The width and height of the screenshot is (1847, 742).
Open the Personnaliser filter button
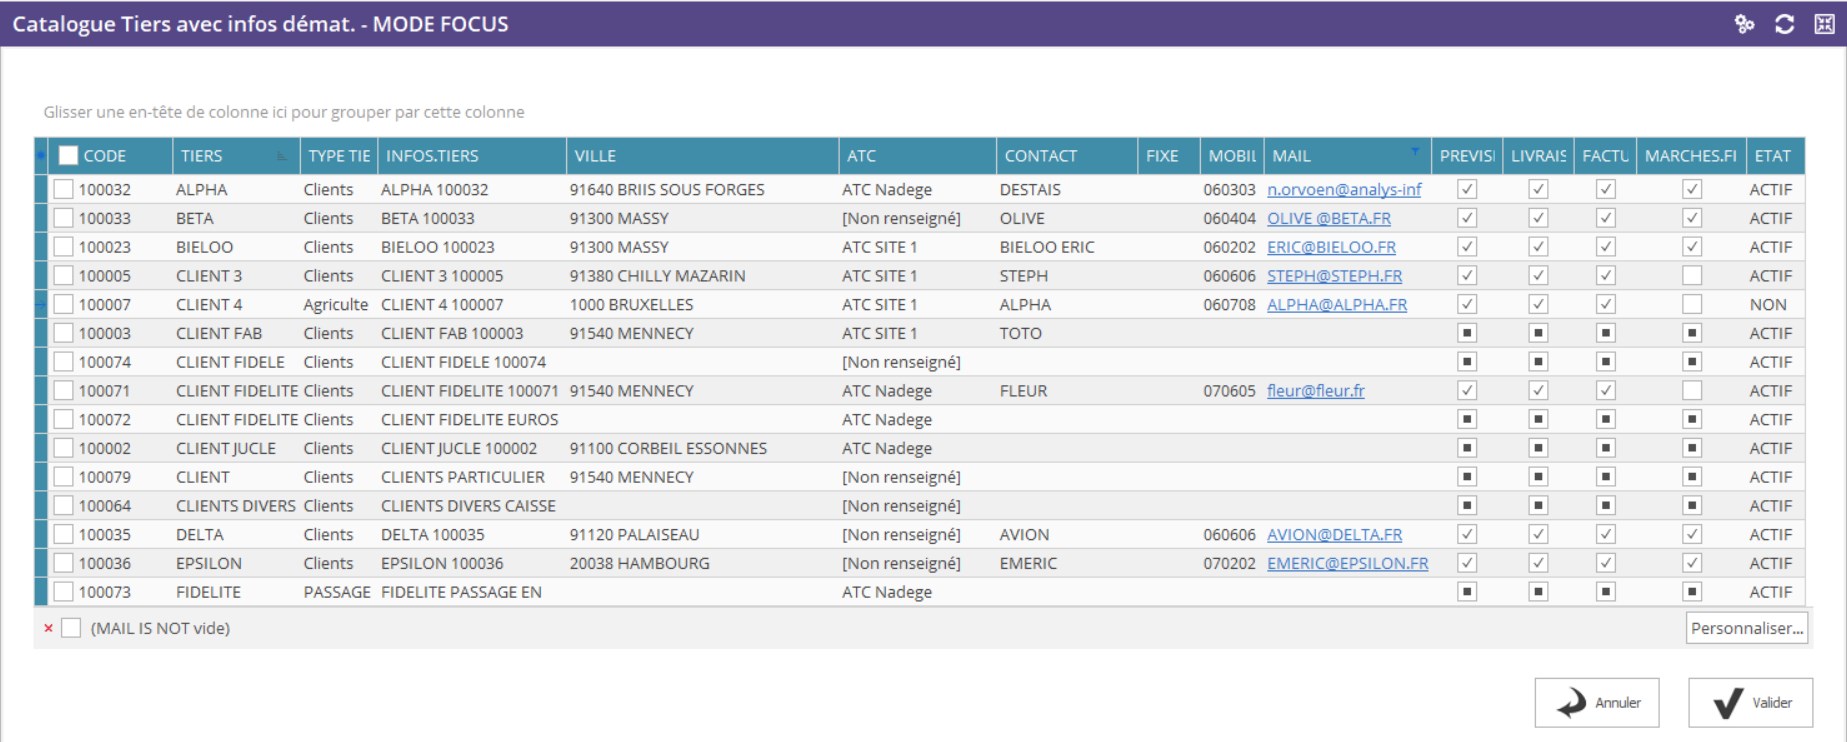[1746, 628]
